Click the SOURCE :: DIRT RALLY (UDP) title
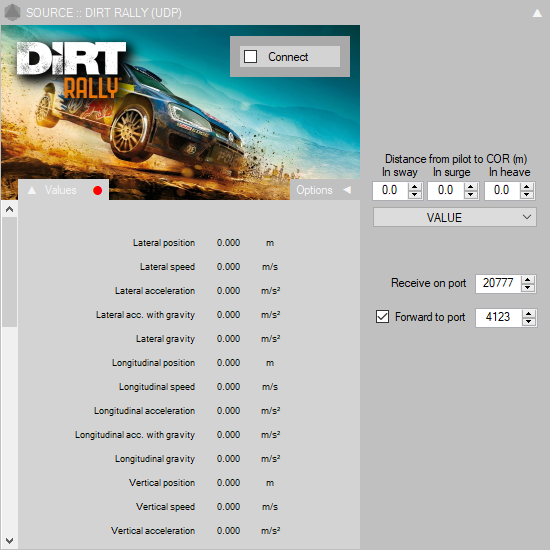This screenshot has width=550, height=550. tap(104, 13)
